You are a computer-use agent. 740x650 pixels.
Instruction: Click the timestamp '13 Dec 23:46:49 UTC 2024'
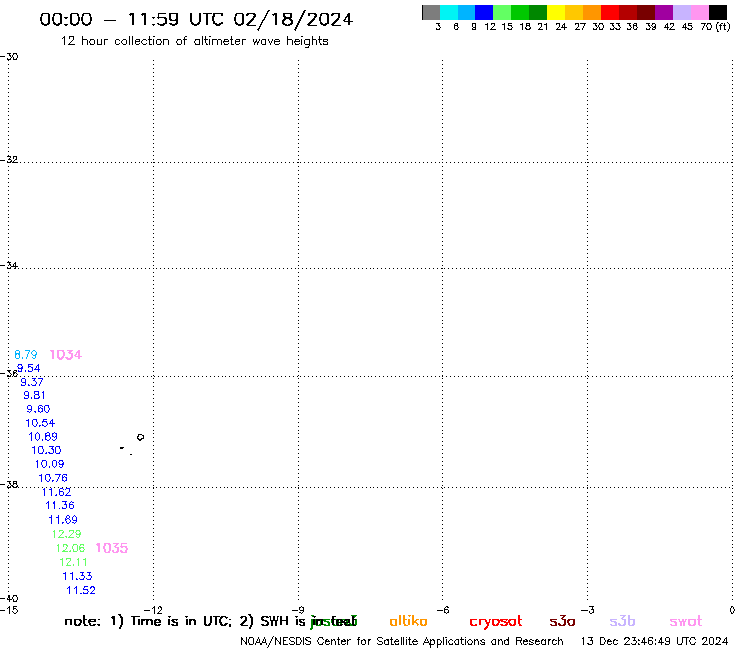(655, 641)
